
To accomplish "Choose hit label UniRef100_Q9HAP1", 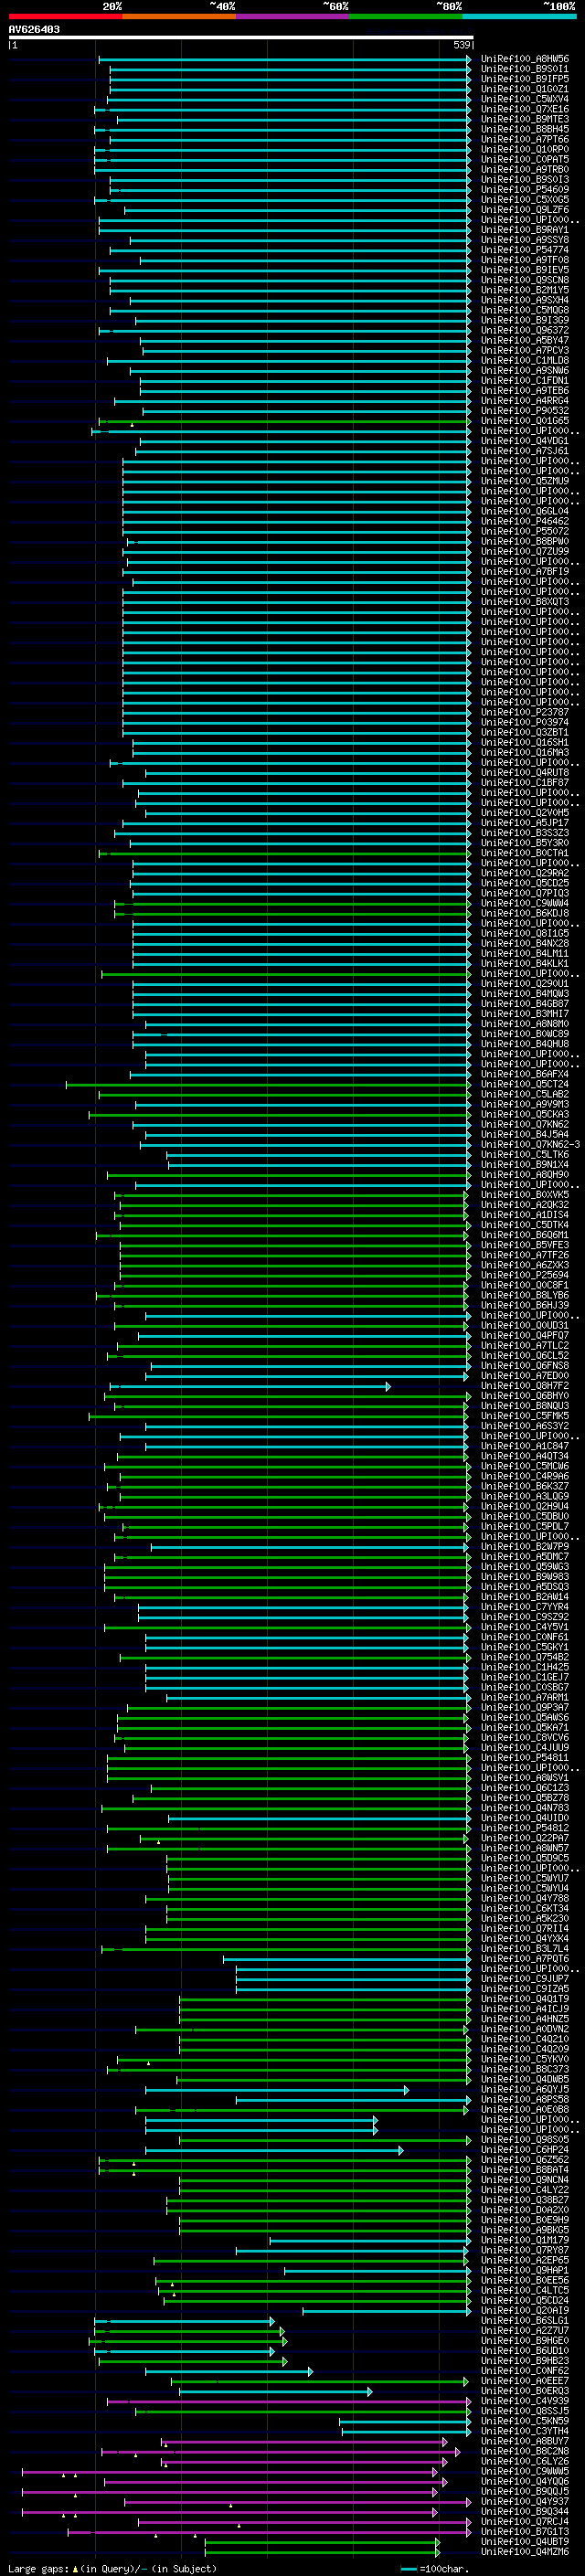I will click(x=524, y=2270).
